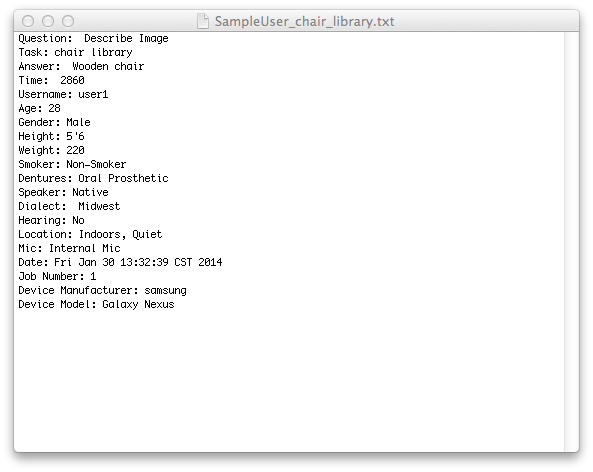Click the Location: Indoors, Quiet line
Screen dimensions: 593x472
tap(90, 234)
